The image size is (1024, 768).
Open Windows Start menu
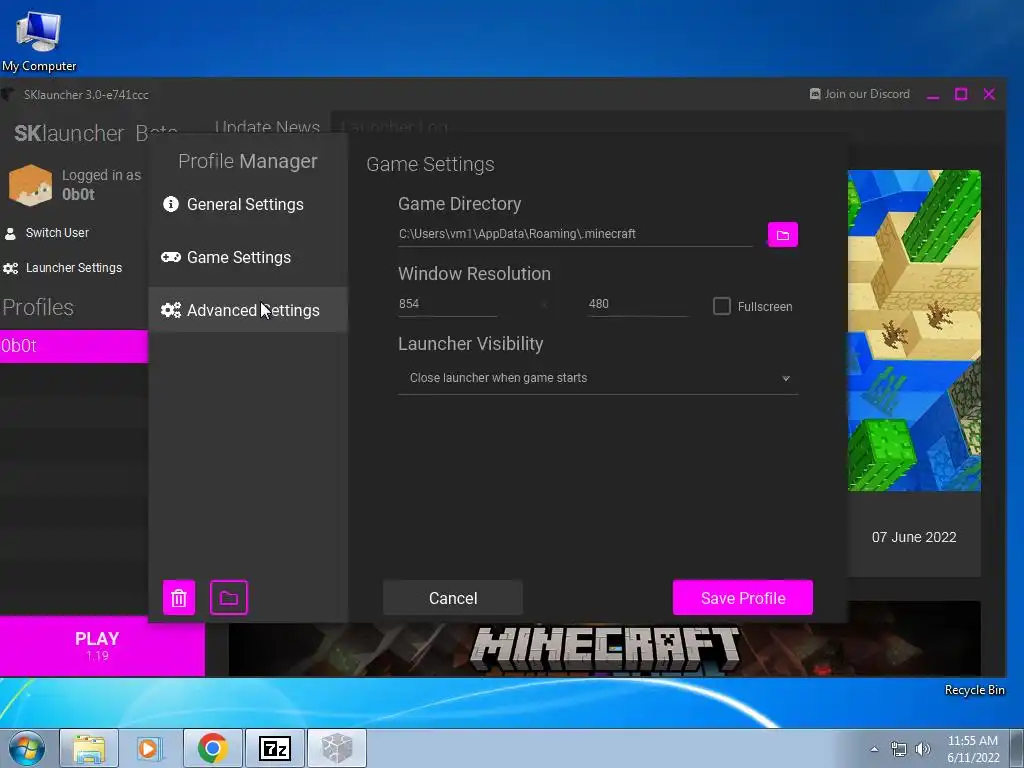[x=26, y=748]
